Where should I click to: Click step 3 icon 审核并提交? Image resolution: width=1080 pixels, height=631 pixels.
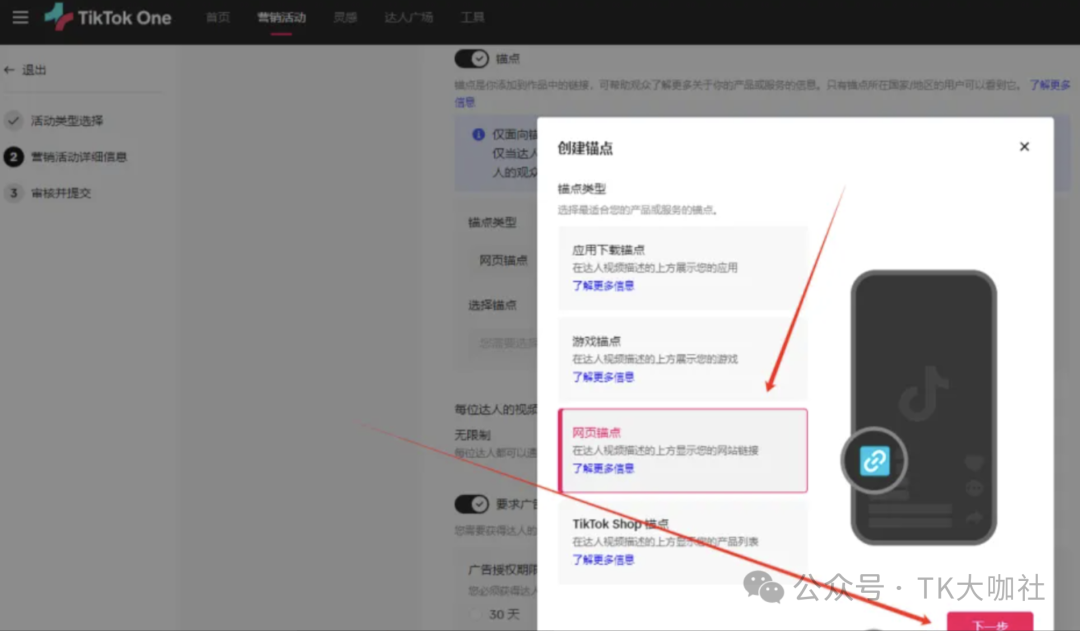click(13, 193)
